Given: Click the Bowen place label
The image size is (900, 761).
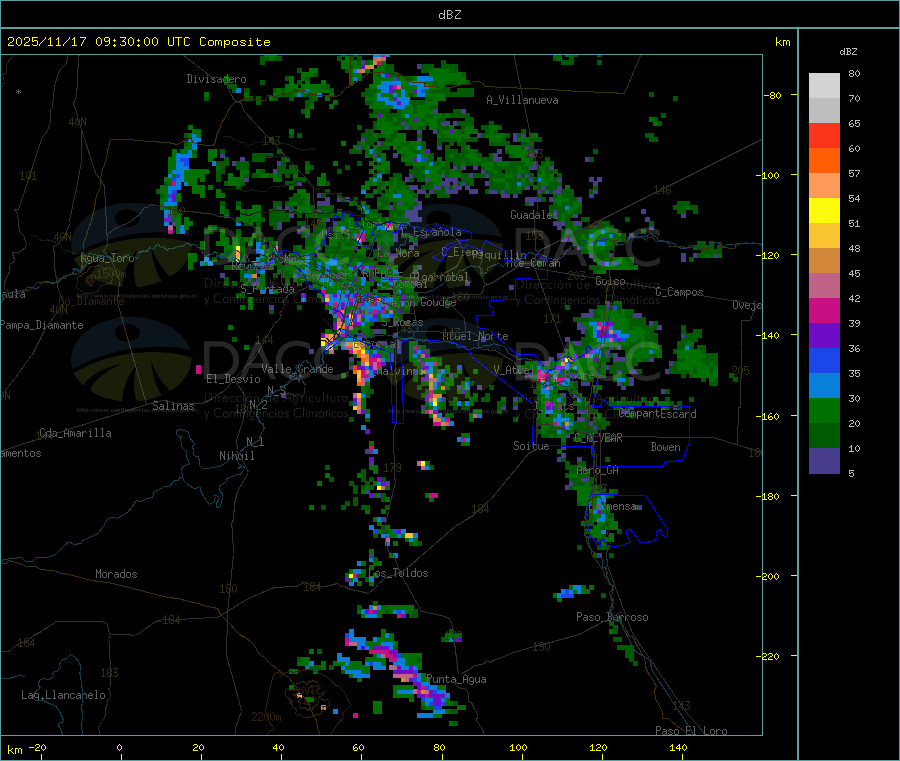Looking at the screenshot, I should (665, 447).
